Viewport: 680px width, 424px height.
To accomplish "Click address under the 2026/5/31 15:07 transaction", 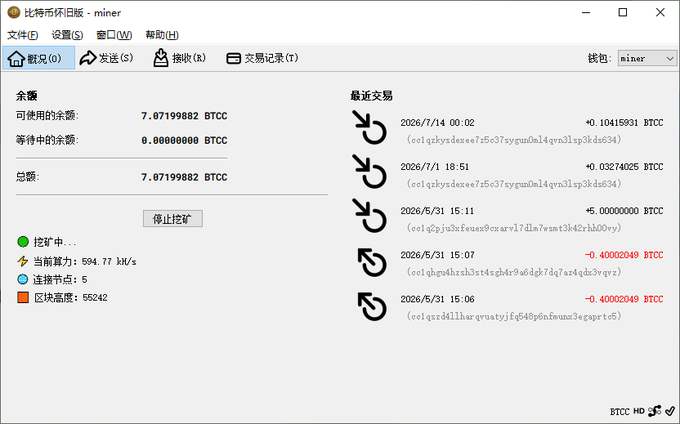I will click(514, 272).
